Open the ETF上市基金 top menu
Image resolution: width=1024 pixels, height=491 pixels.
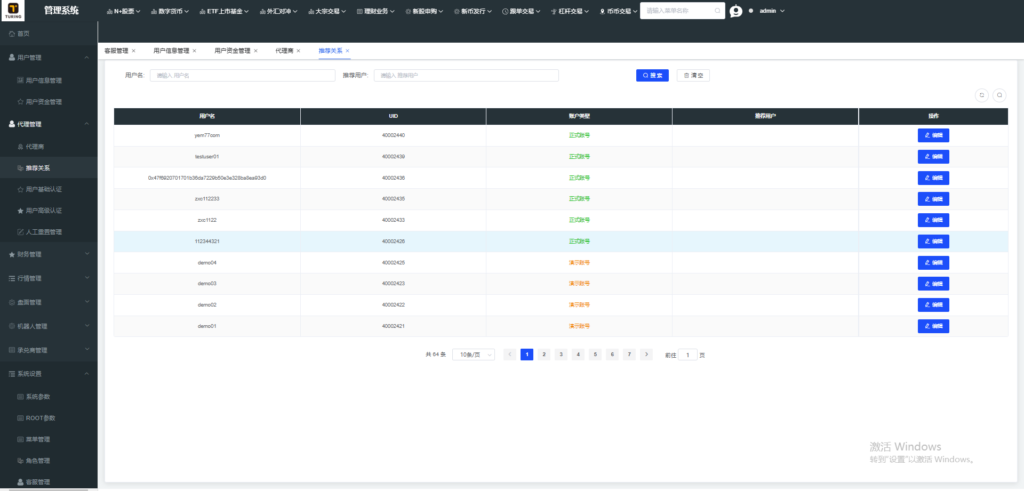point(223,11)
